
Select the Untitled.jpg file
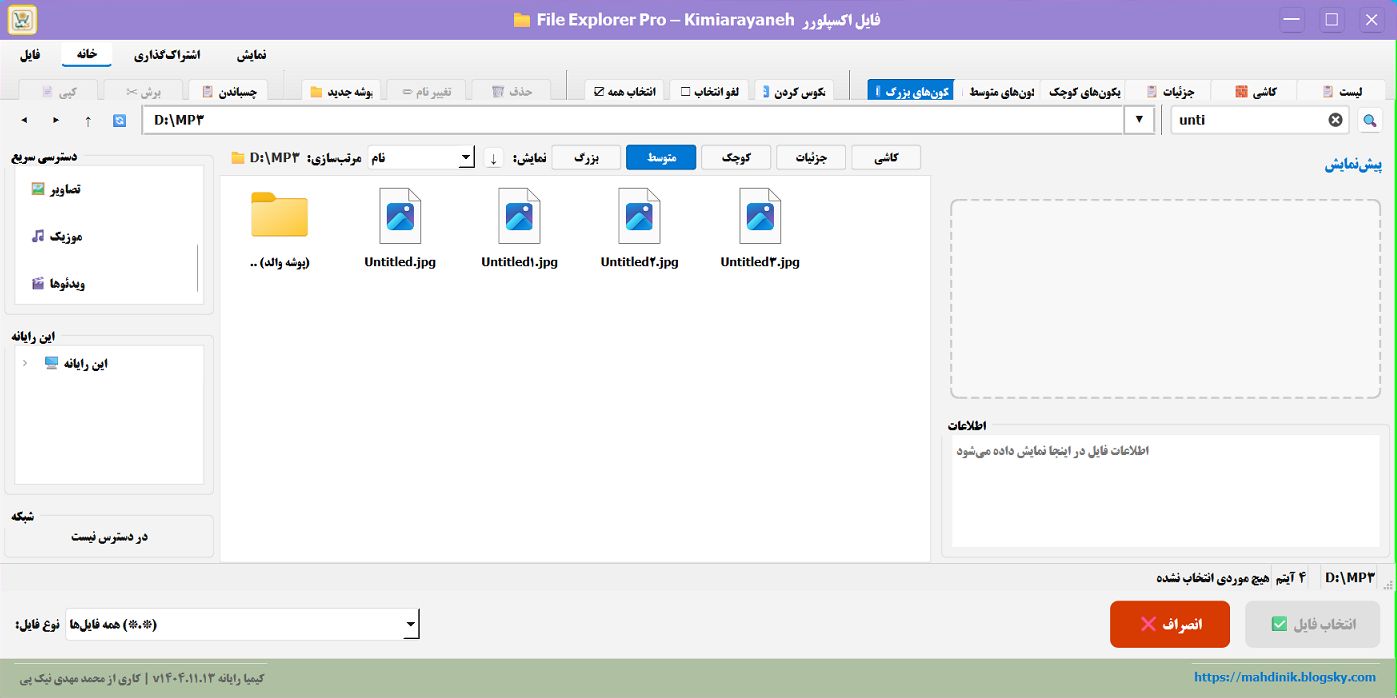(400, 229)
